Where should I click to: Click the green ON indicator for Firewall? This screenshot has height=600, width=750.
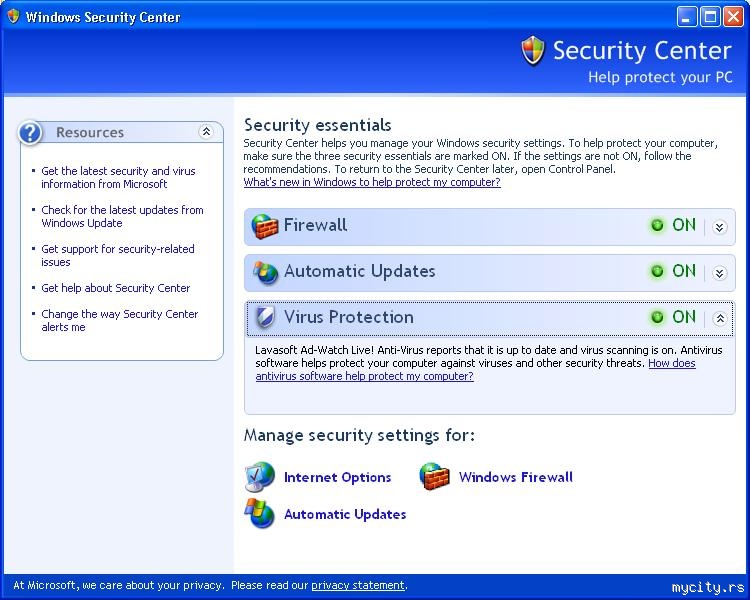657,226
